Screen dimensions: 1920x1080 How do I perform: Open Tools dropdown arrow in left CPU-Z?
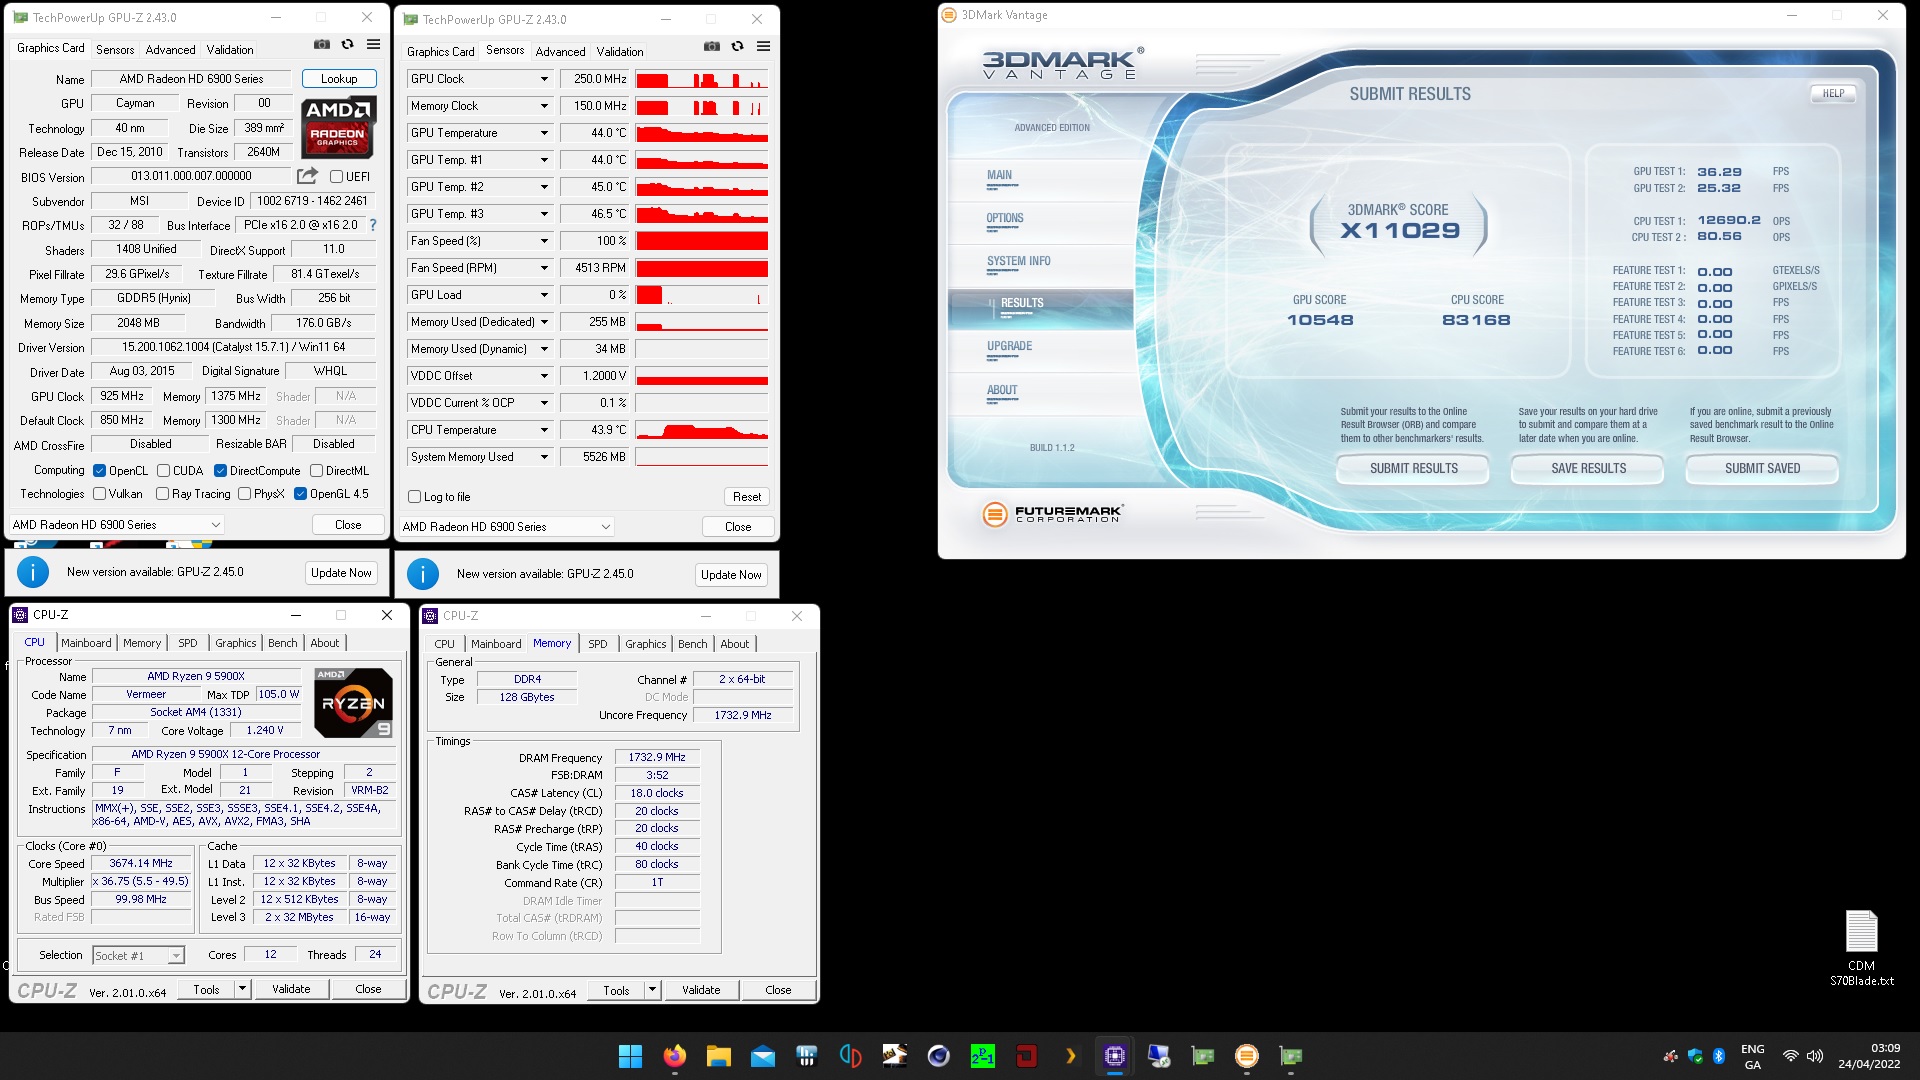pyautogui.click(x=241, y=989)
